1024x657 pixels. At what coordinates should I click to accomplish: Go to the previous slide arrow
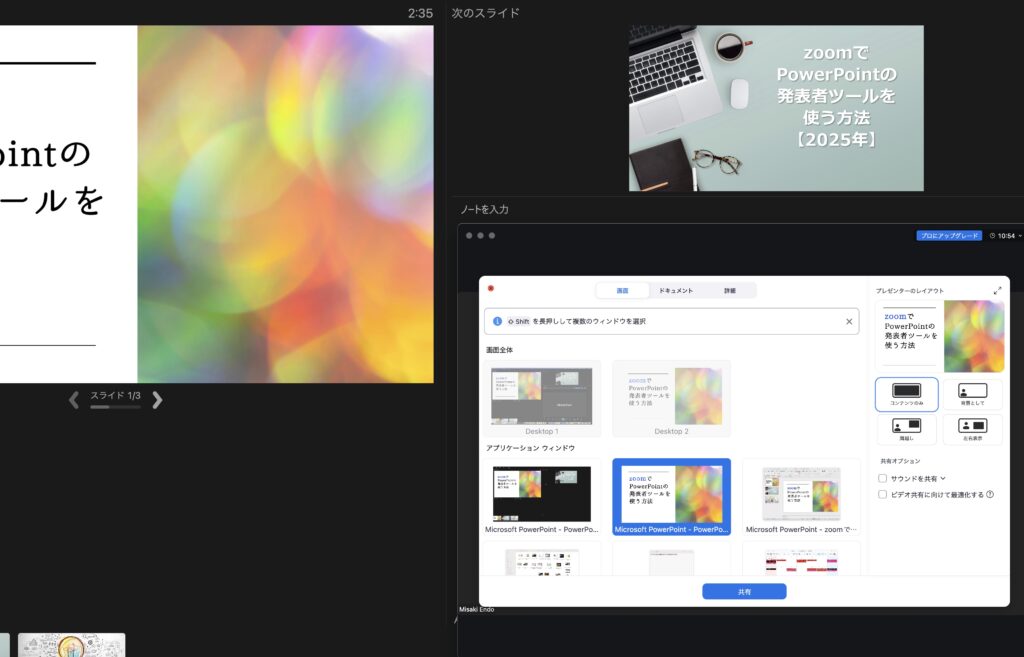73,400
